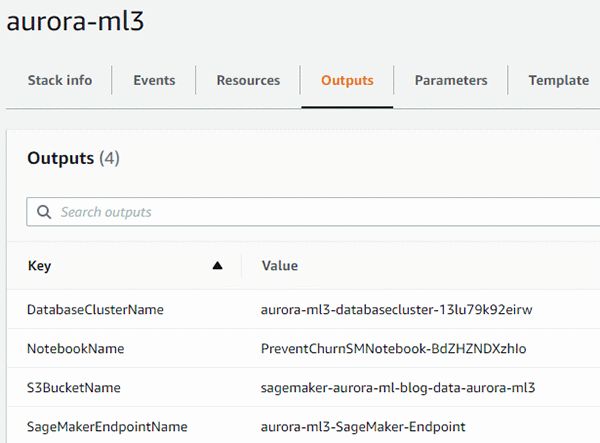Click value aurora-ml3-SageMaker-Endpoint
The image size is (600, 443).
[x=363, y=427]
